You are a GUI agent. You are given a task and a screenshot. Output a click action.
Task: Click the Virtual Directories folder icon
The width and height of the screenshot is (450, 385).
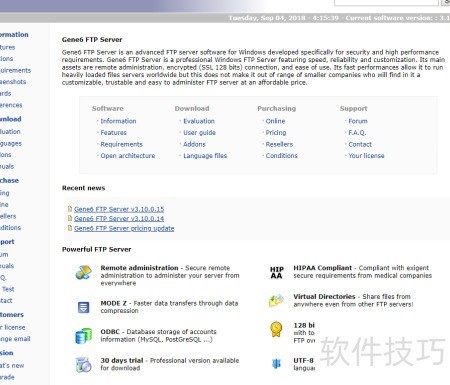point(276,300)
